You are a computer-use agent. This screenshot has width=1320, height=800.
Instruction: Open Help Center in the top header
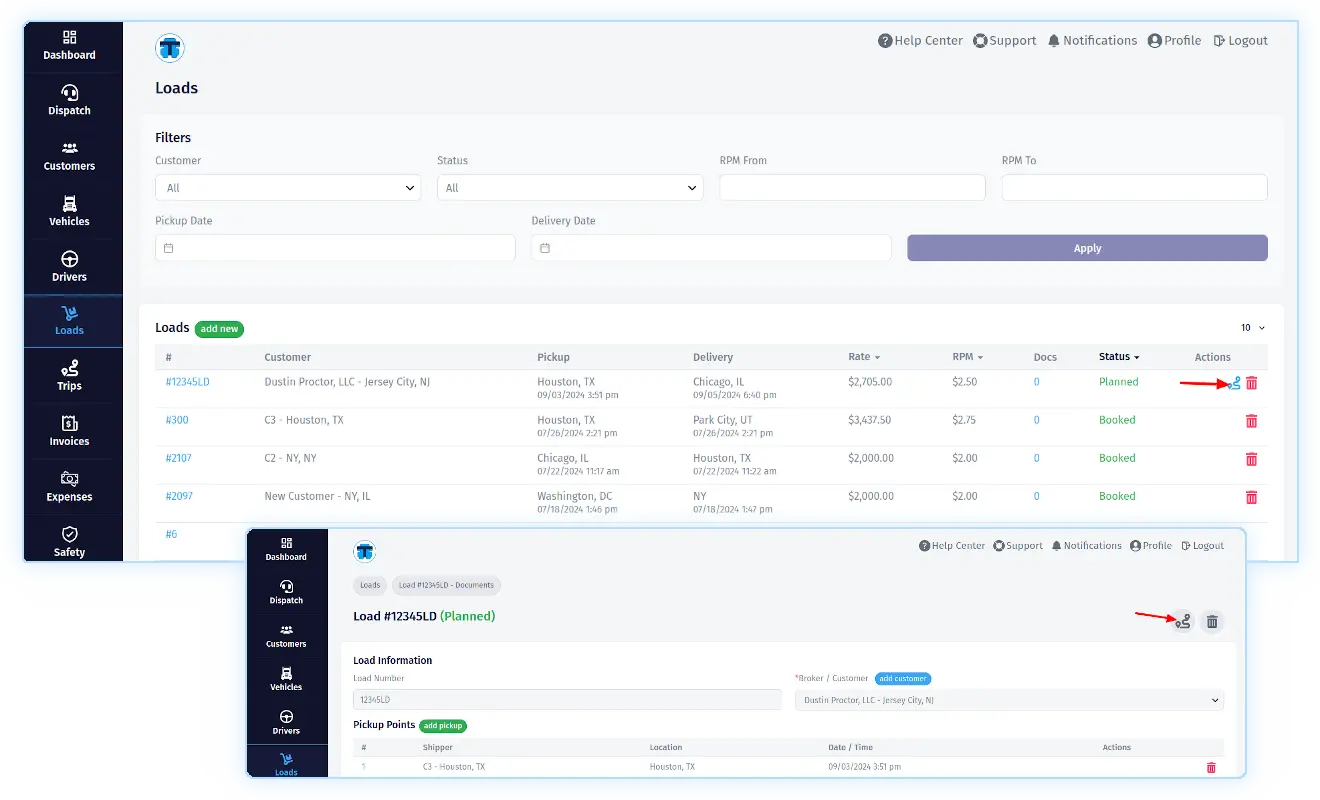[920, 41]
